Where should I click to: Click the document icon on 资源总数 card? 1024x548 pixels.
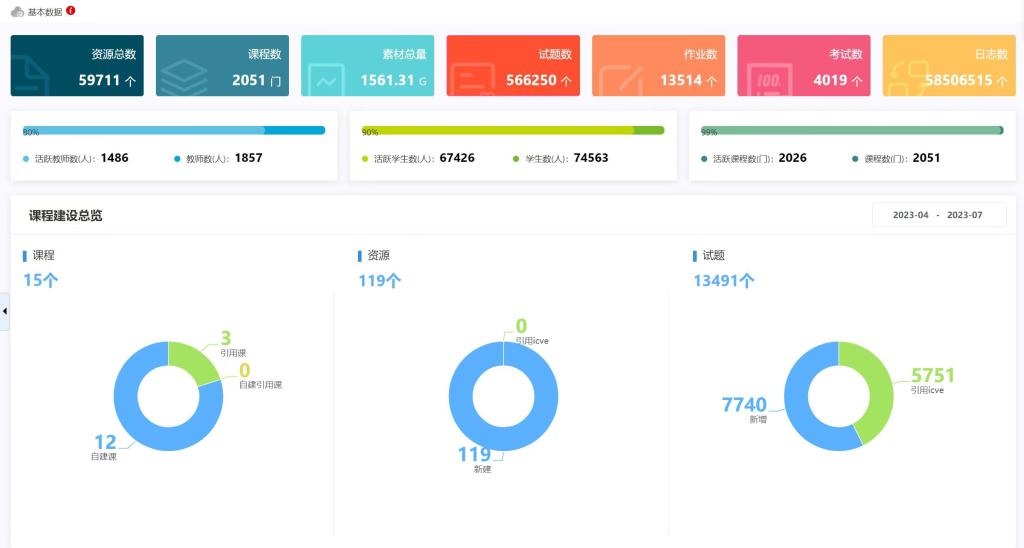click(x=30, y=76)
